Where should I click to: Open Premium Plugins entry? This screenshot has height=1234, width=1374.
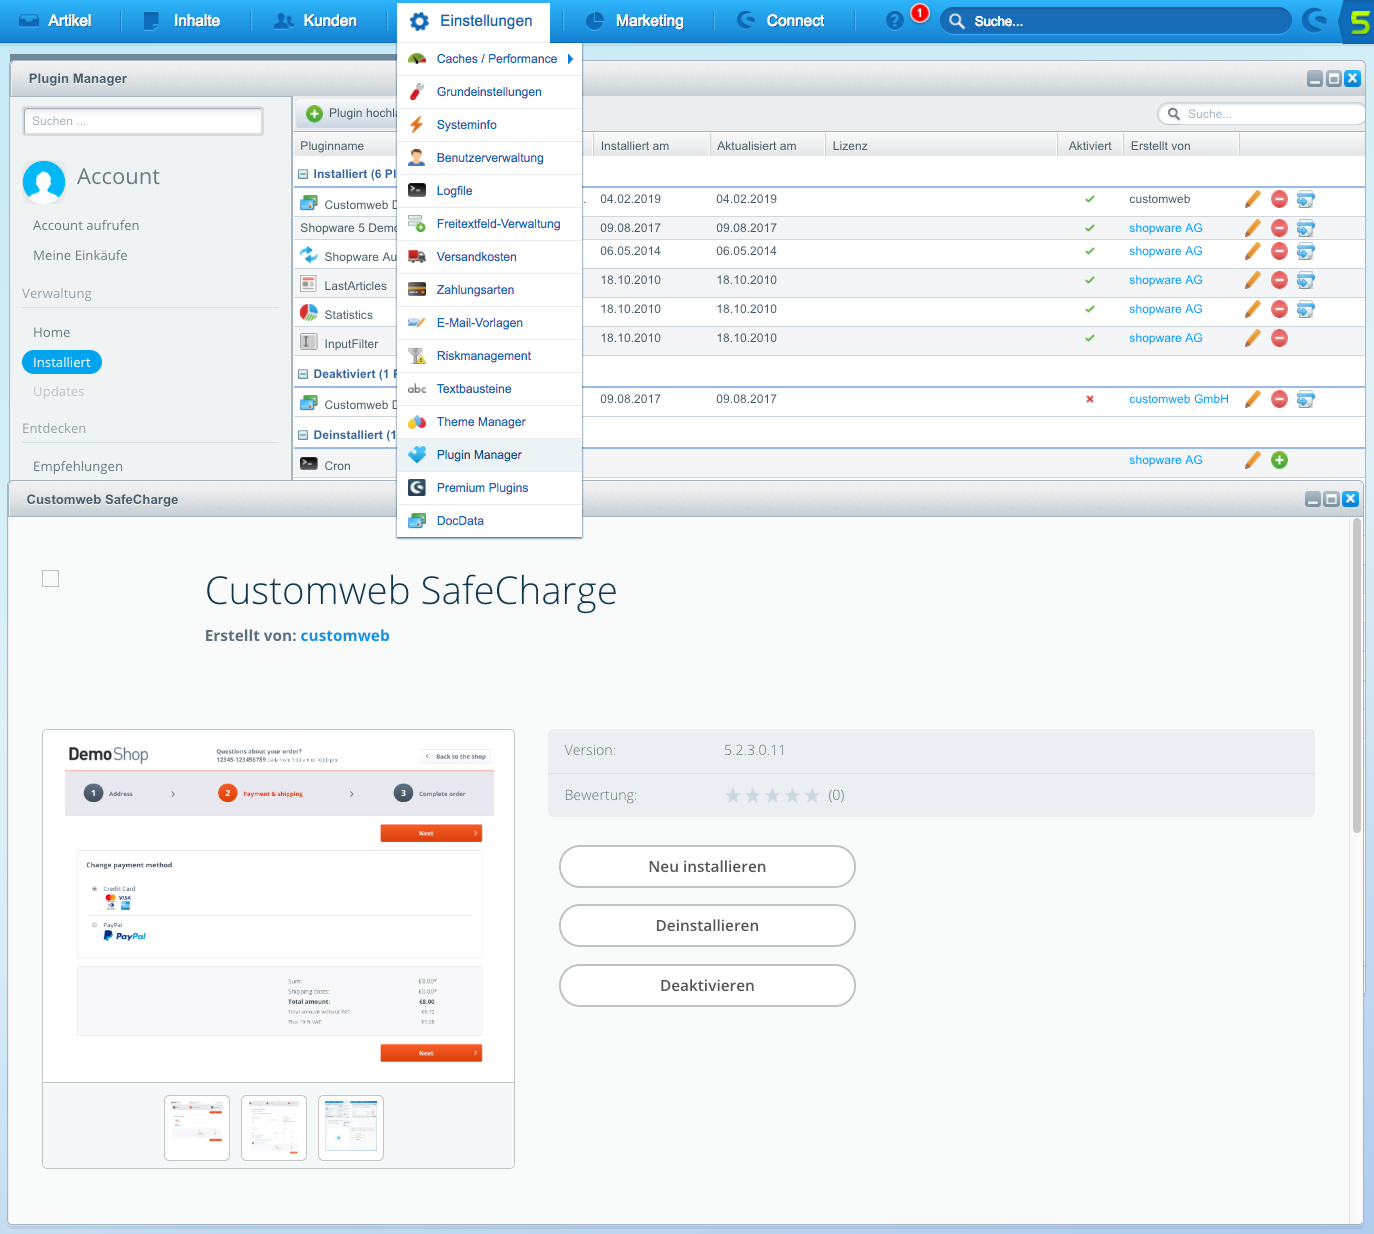[x=489, y=488]
